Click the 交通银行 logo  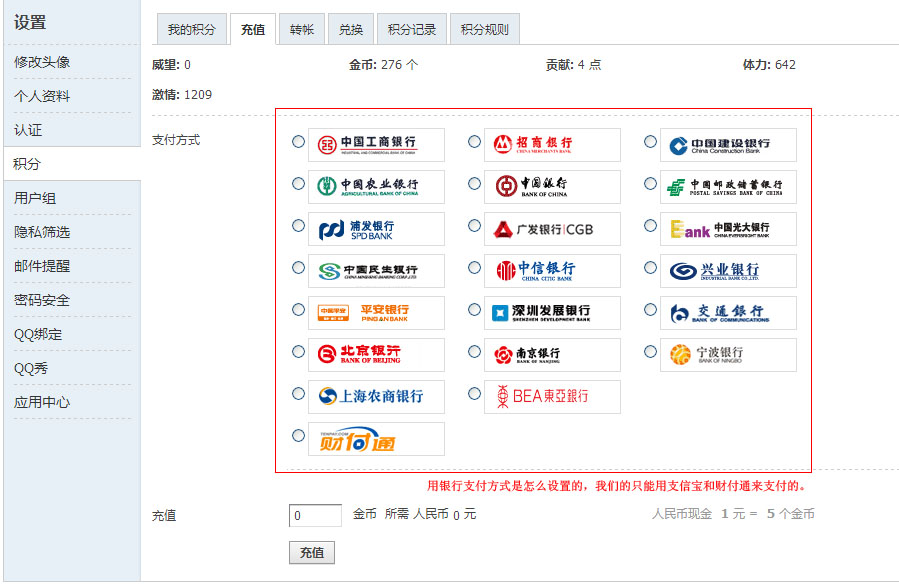(x=728, y=312)
